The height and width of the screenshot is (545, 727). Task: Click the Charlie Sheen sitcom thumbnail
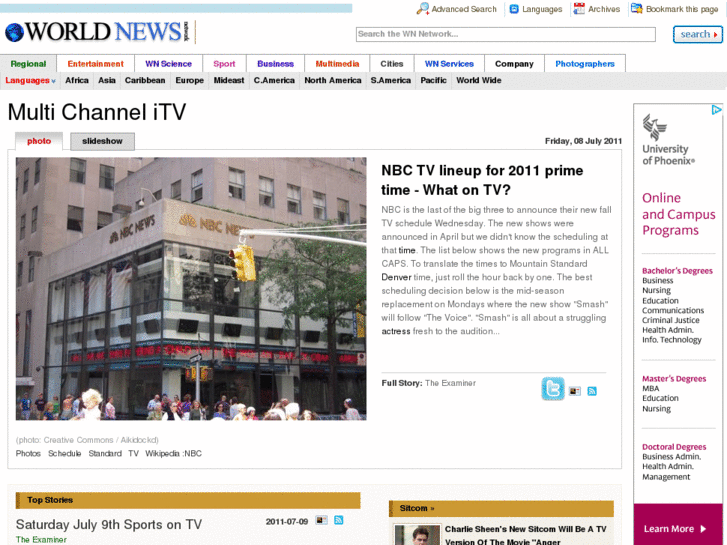tap(417, 535)
